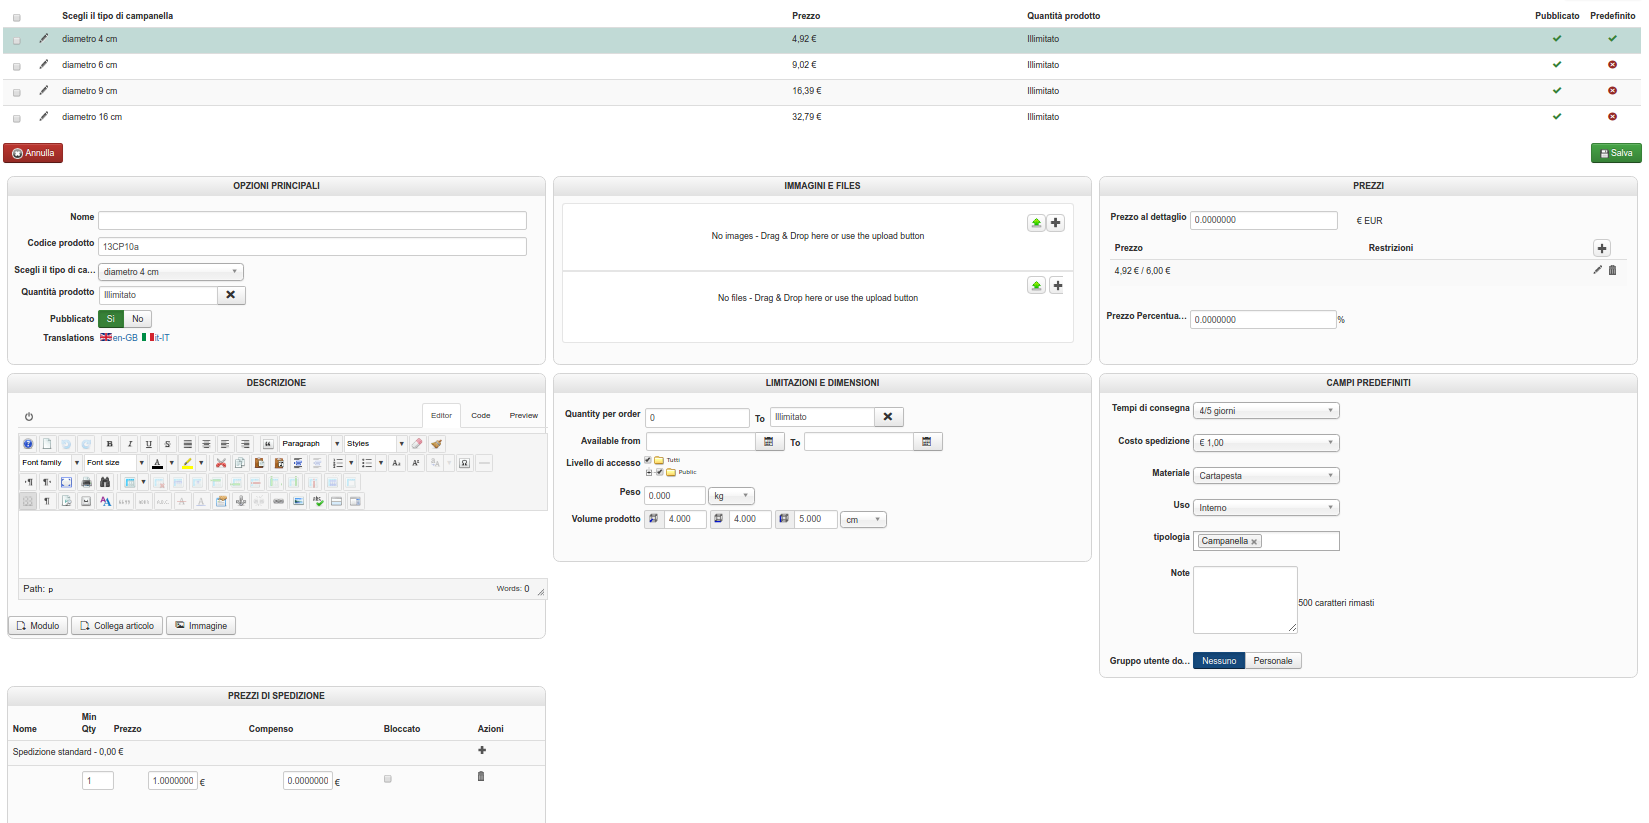
Task: Open the Tempi di consegna dropdown
Action: 1266,411
